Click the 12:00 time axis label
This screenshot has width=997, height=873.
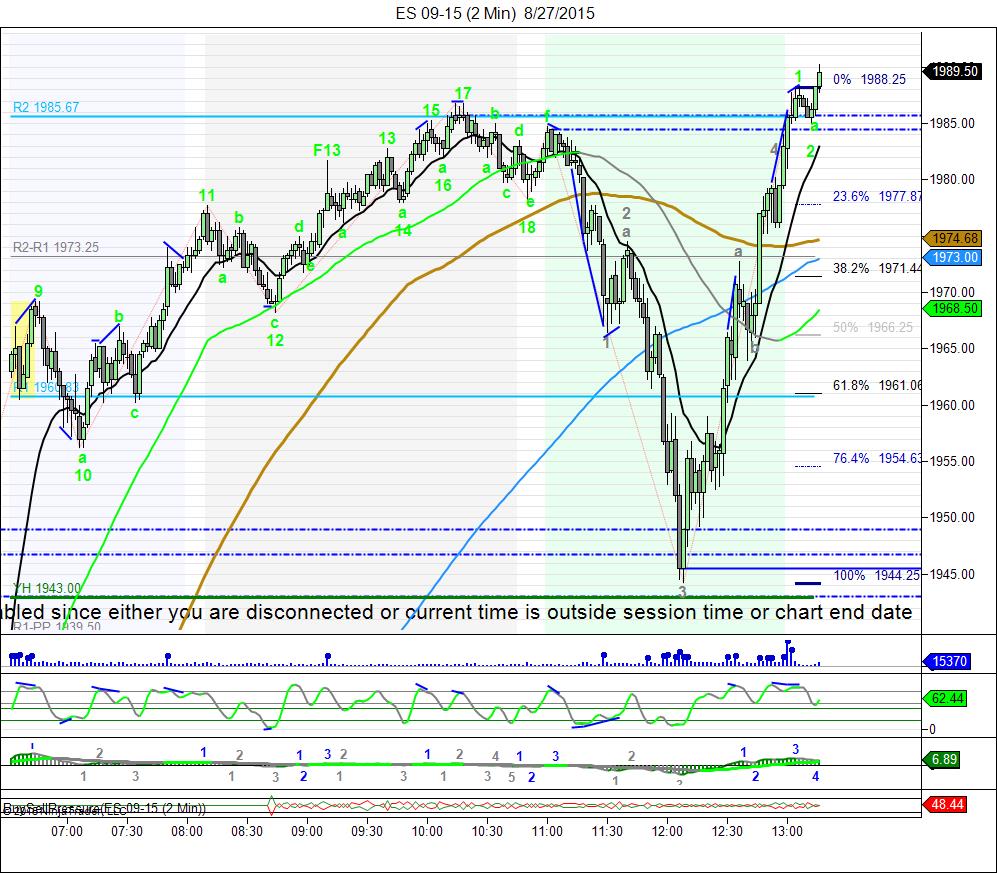pyautogui.click(x=668, y=831)
